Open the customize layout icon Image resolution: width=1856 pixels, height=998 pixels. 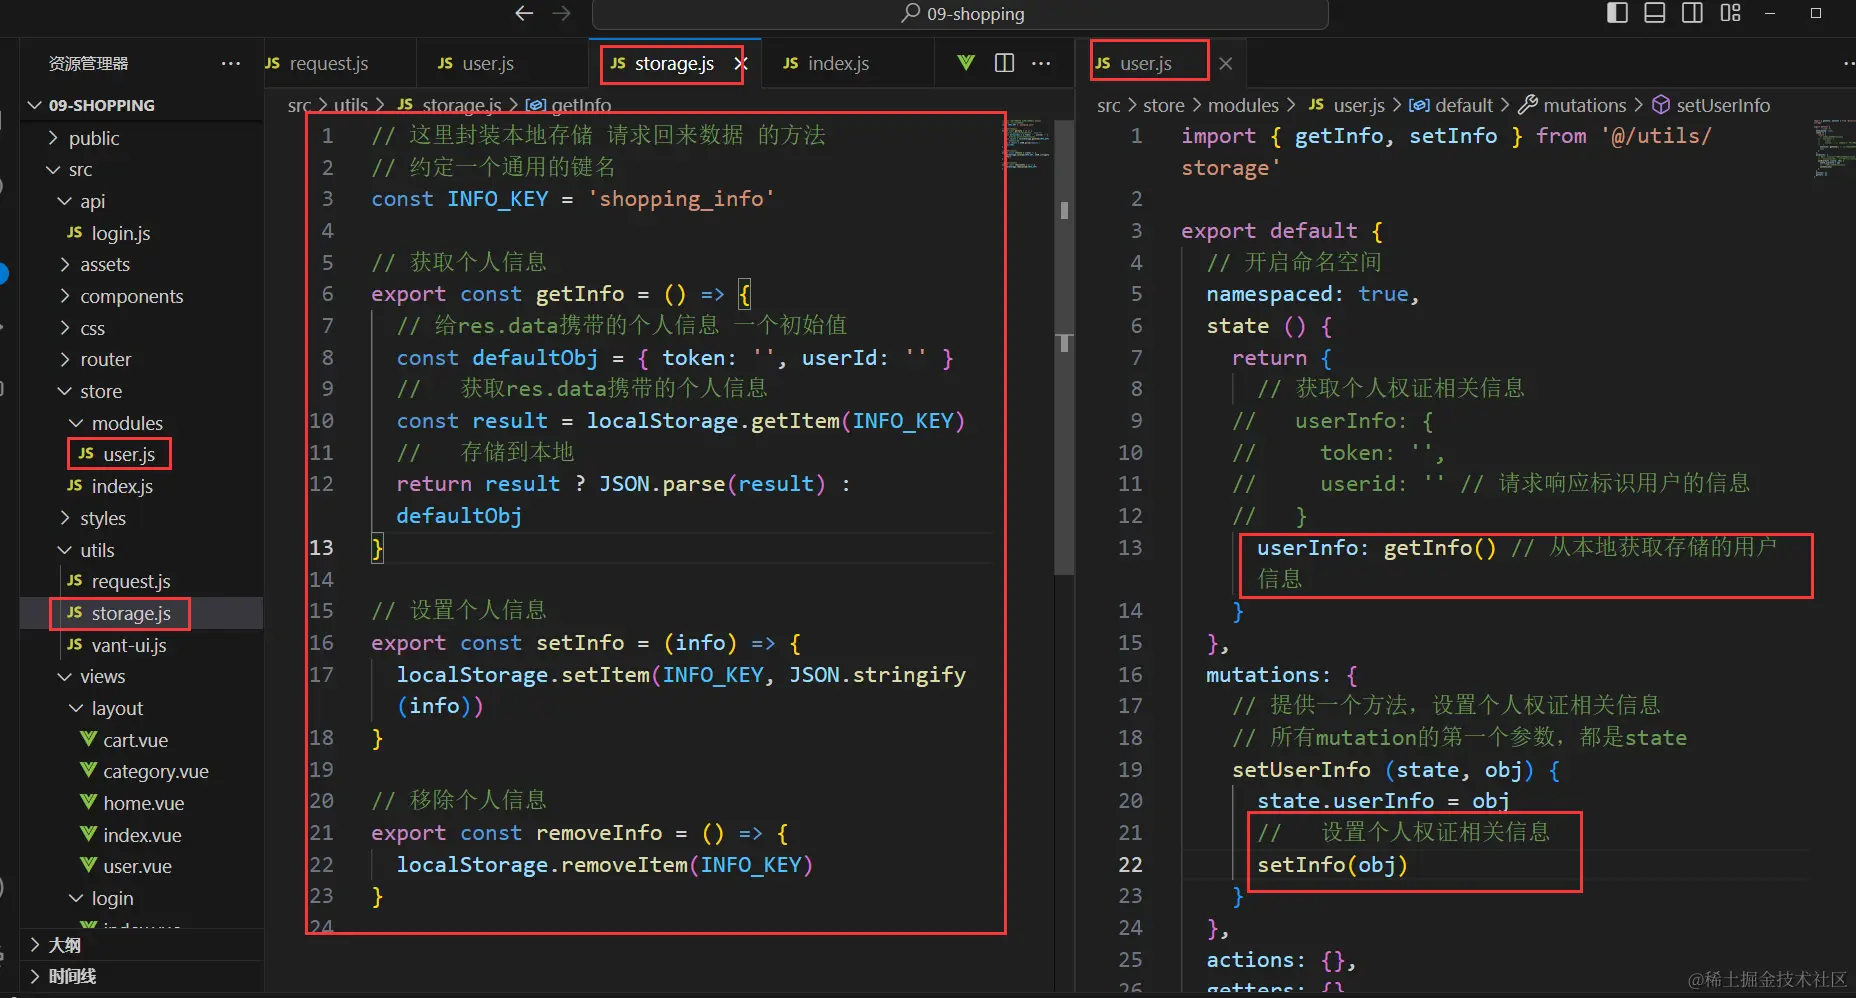click(x=1730, y=13)
